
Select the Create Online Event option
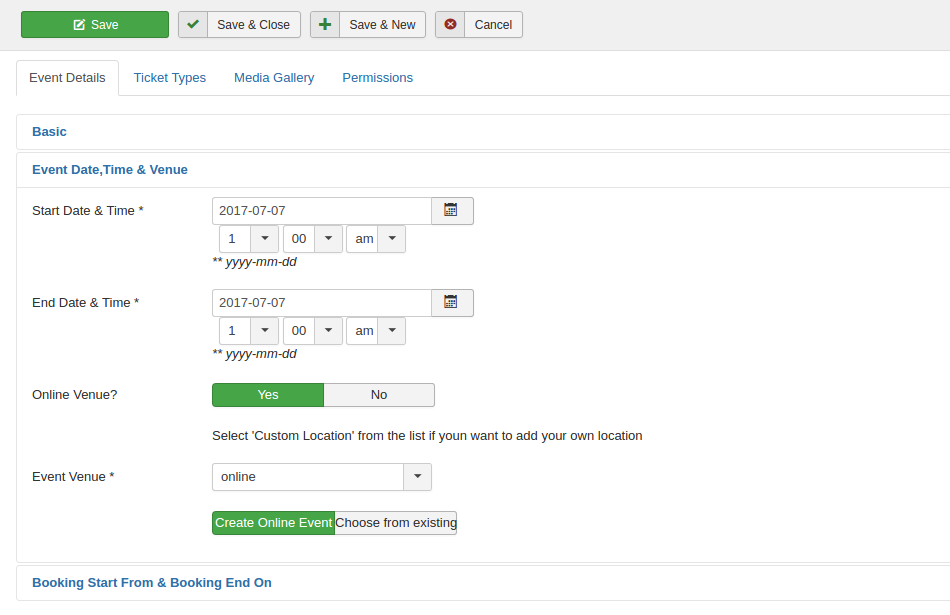pyautogui.click(x=273, y=523)
